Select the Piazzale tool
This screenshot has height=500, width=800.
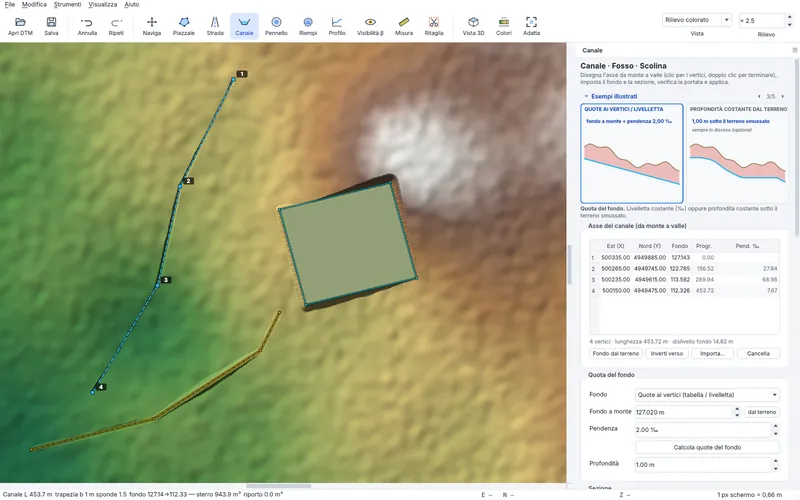[x=184, y=26]
